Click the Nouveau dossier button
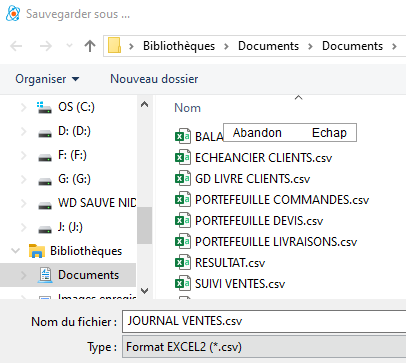The height and width of the screenshot is (363, 406). [154, 79]
